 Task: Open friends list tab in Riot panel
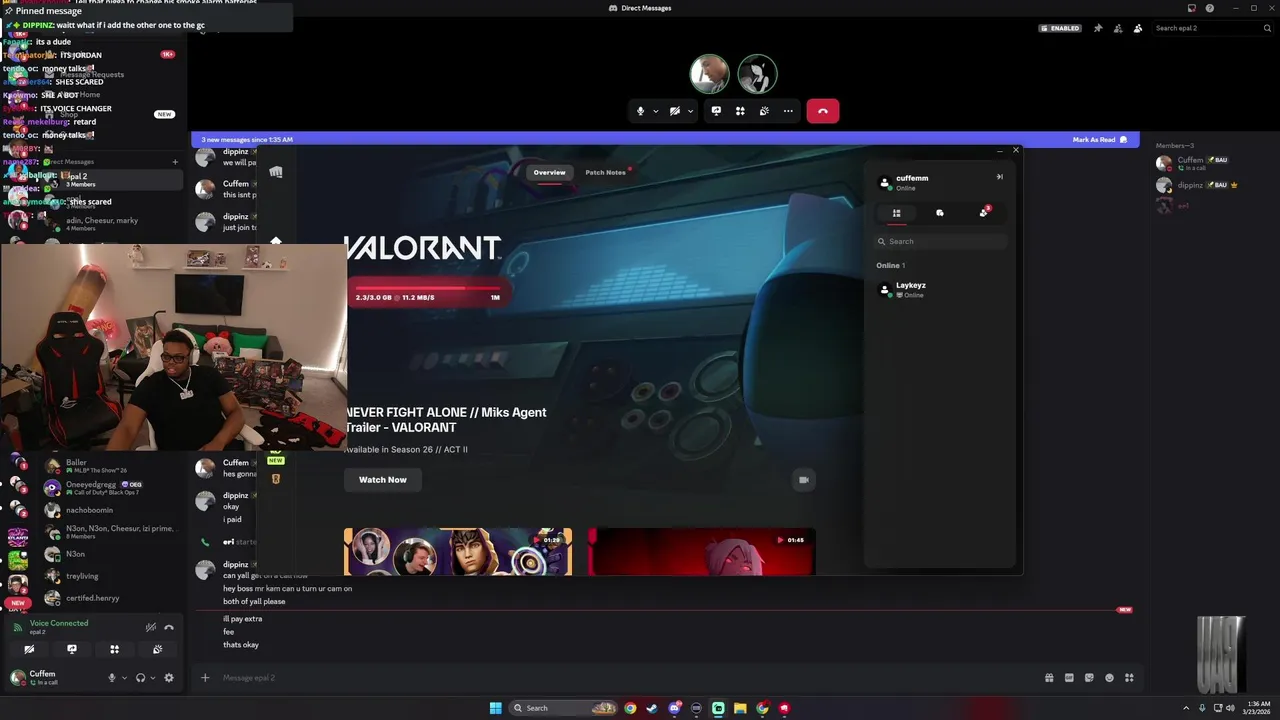[896, 213]
